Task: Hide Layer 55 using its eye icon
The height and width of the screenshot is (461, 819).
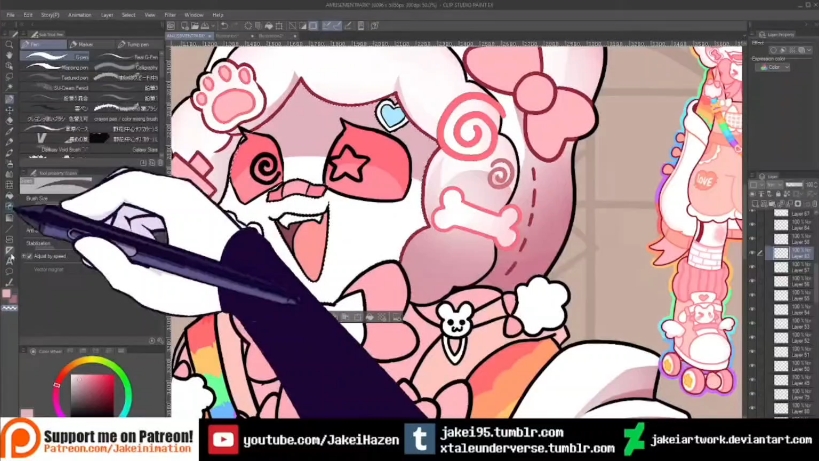Action: pyautogui.click(x=752, y=295)
